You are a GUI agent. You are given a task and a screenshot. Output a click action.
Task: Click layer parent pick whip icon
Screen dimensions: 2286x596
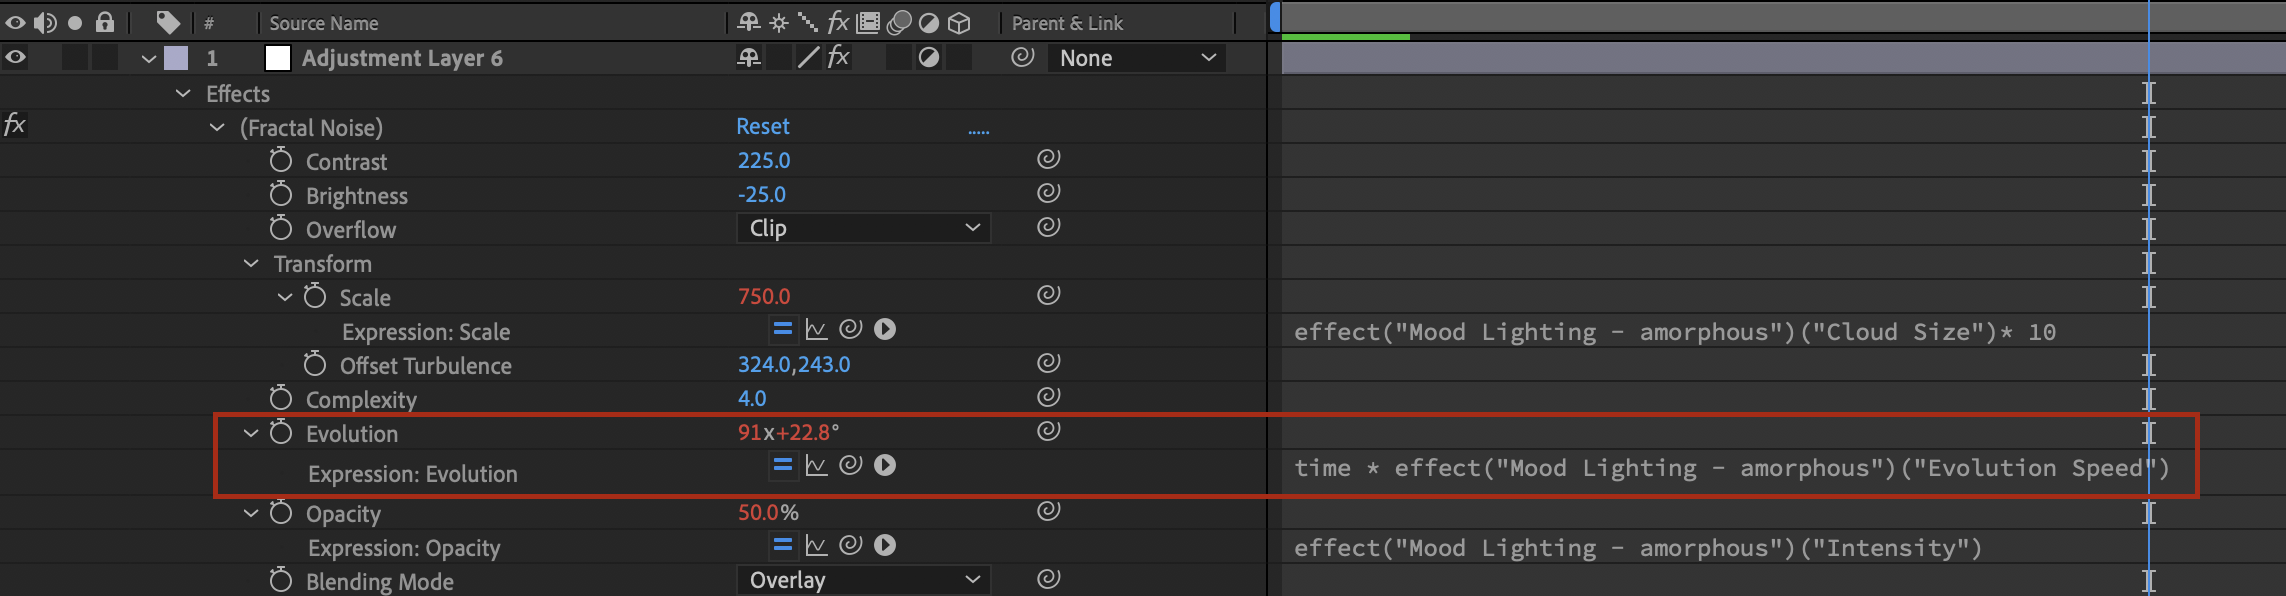1022,57
